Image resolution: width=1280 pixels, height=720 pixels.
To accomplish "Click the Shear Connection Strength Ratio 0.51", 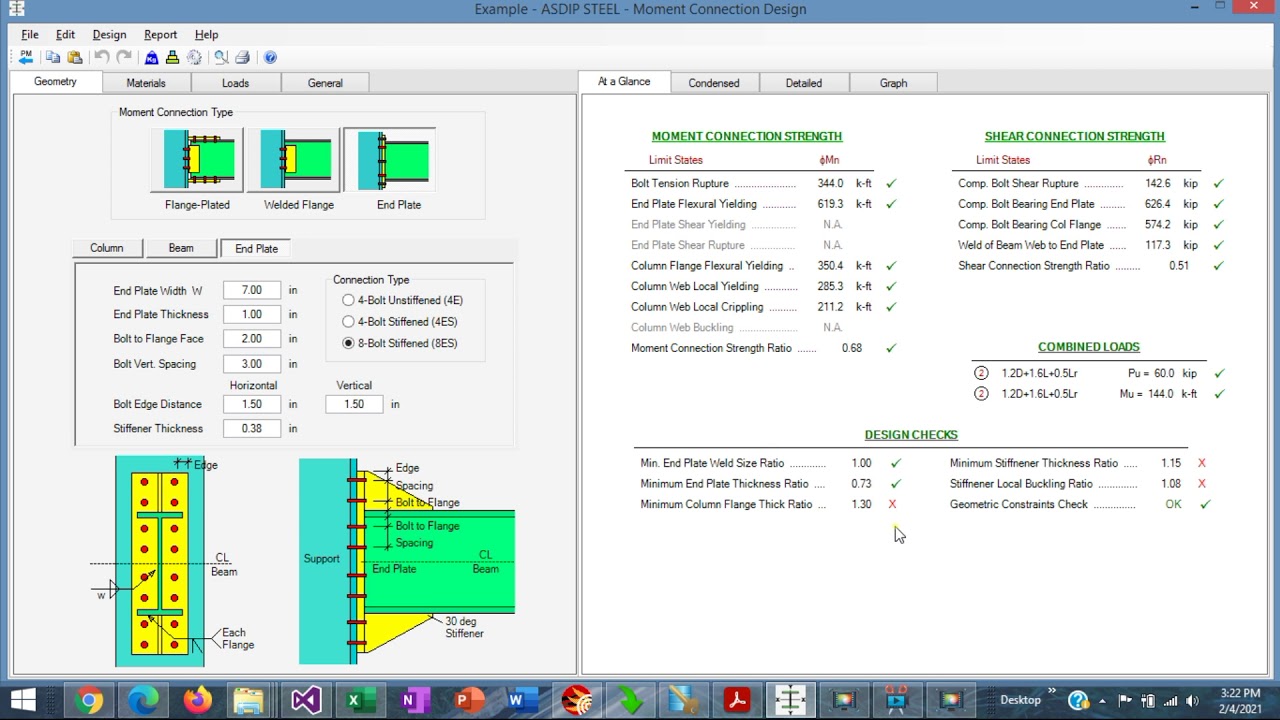I will pos(1178,266).
